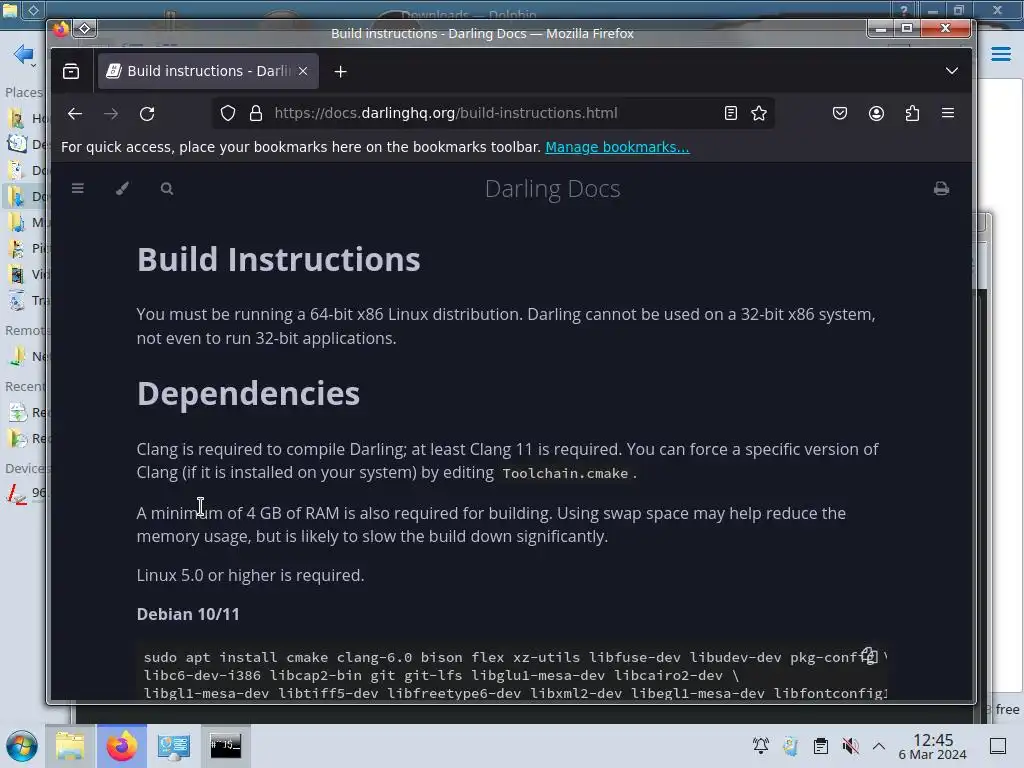Show site security padlock info
This screenshot has width=1024, height=768.
(256, 113)
